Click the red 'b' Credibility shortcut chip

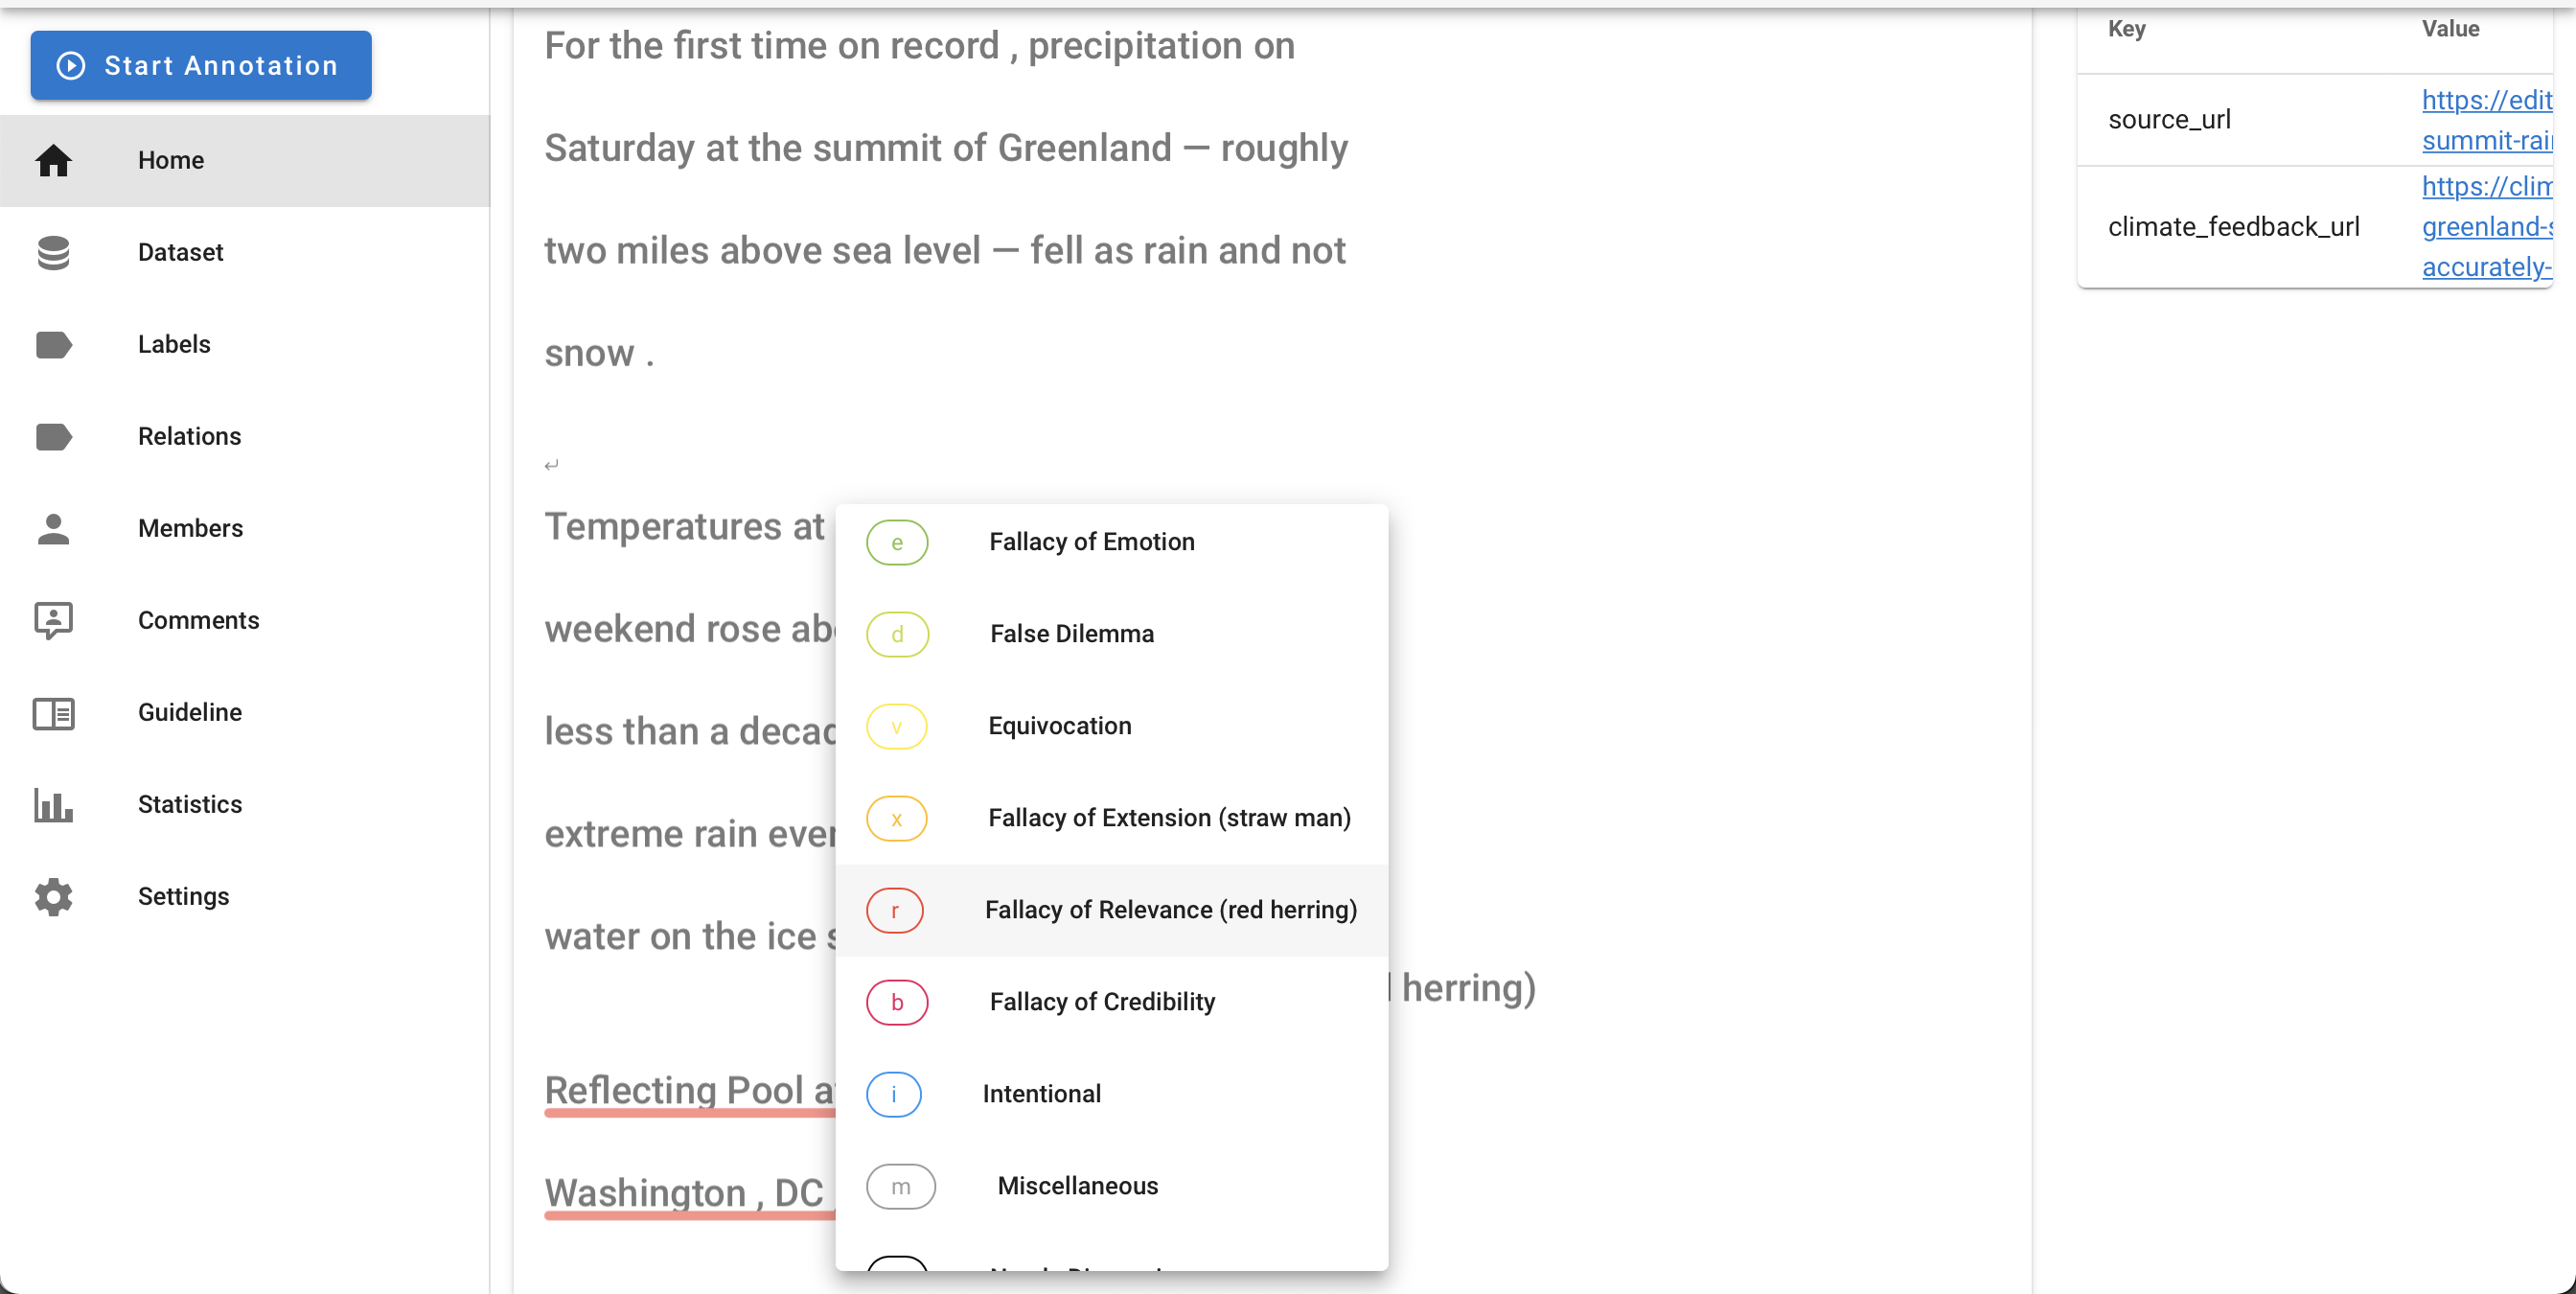click(x=896, y=1002)
